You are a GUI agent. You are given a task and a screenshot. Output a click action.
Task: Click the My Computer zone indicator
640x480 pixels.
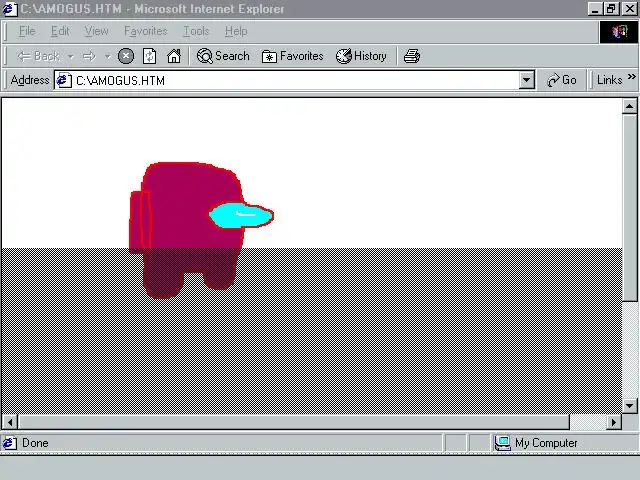click(x=536, y=443)
